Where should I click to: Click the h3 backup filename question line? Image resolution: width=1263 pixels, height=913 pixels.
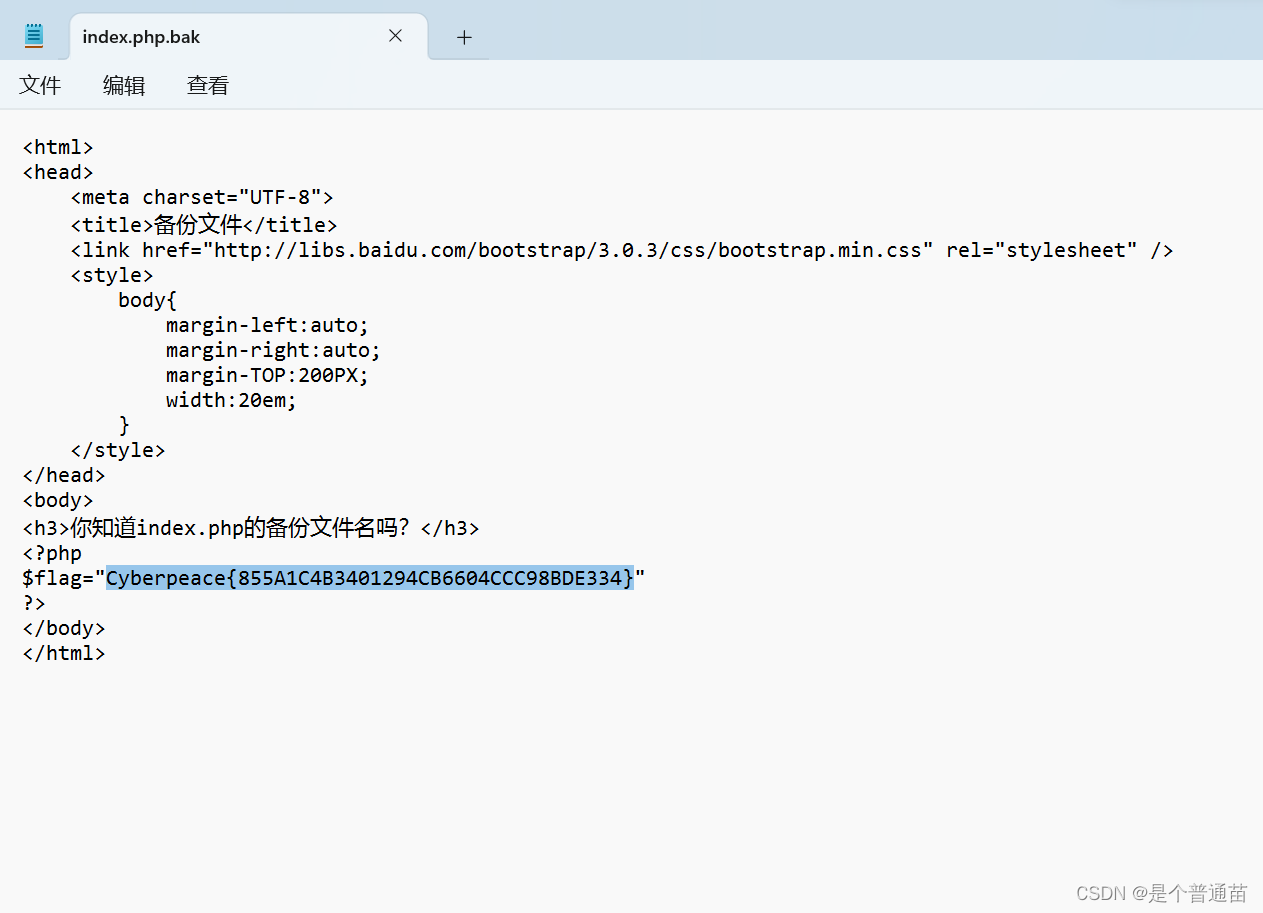(250, 527)
